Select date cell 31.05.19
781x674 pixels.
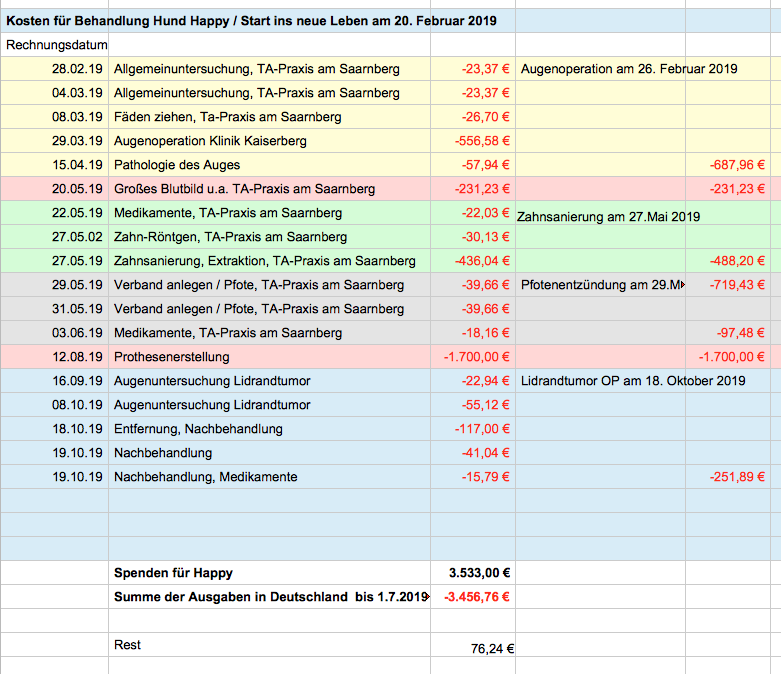click(x=55, y=308)
